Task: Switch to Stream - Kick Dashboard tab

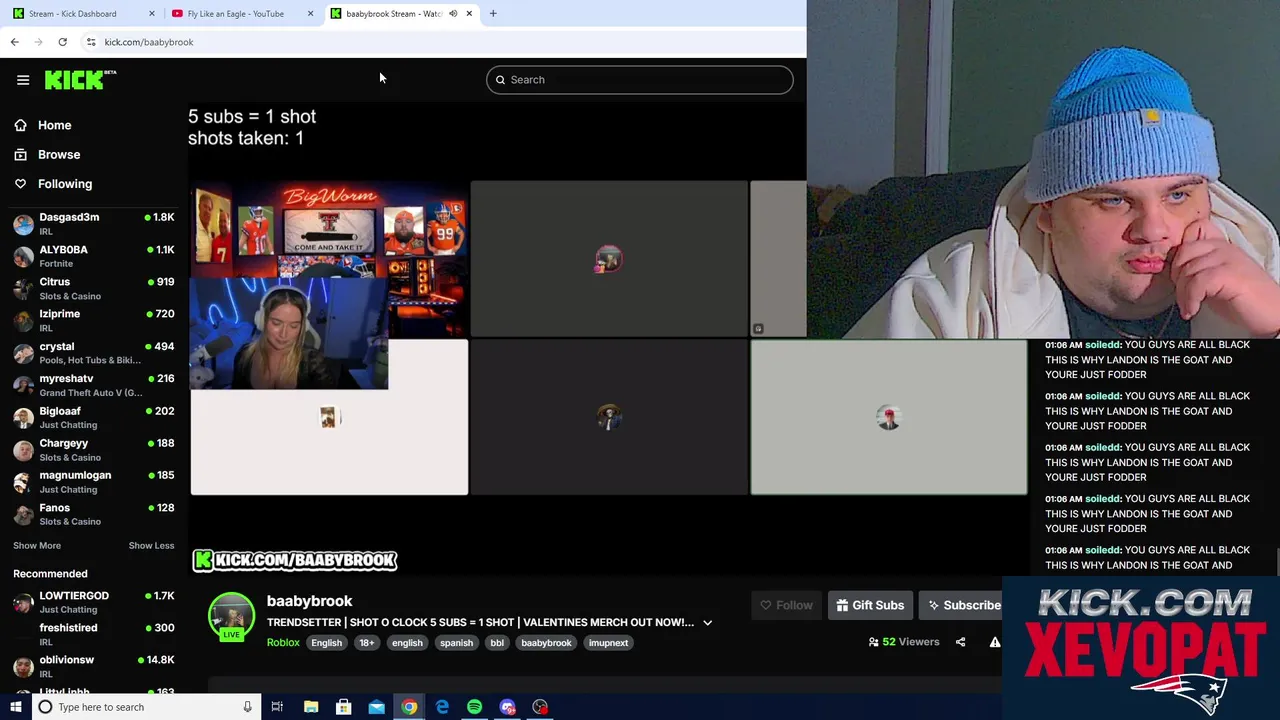Action: pyautogui.click(x=84, y=14)
